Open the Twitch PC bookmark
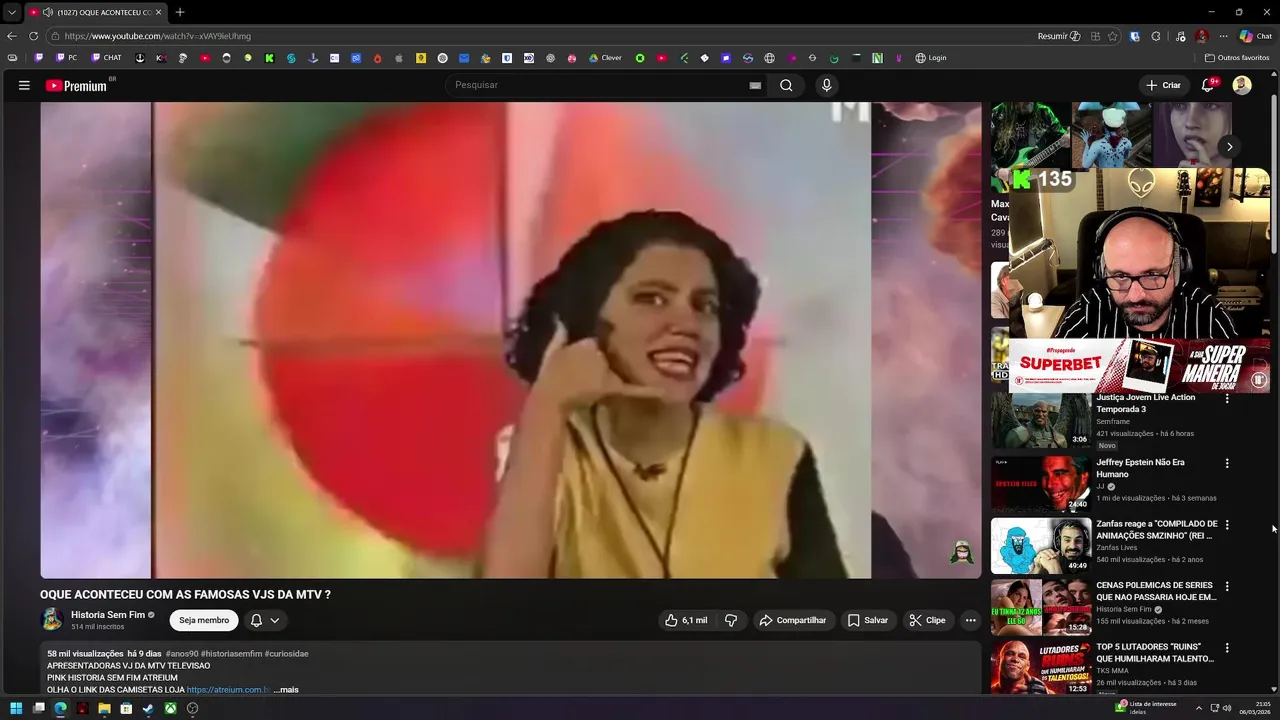Viewport: 1280px width, 720px height. [67, 58]
